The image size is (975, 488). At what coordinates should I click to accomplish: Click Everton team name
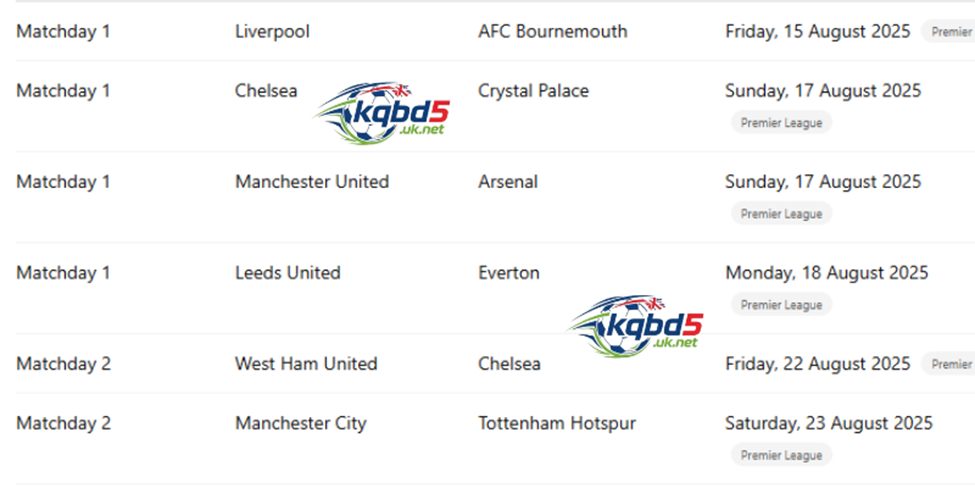click(x=508, y=273)
